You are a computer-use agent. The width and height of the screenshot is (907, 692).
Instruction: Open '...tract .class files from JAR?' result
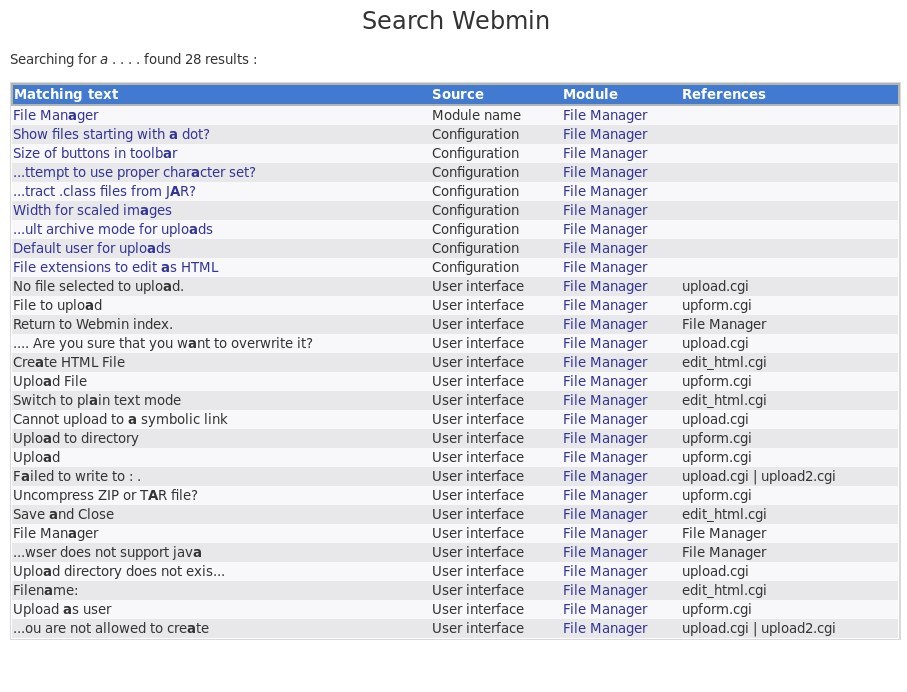click(104, 191)
